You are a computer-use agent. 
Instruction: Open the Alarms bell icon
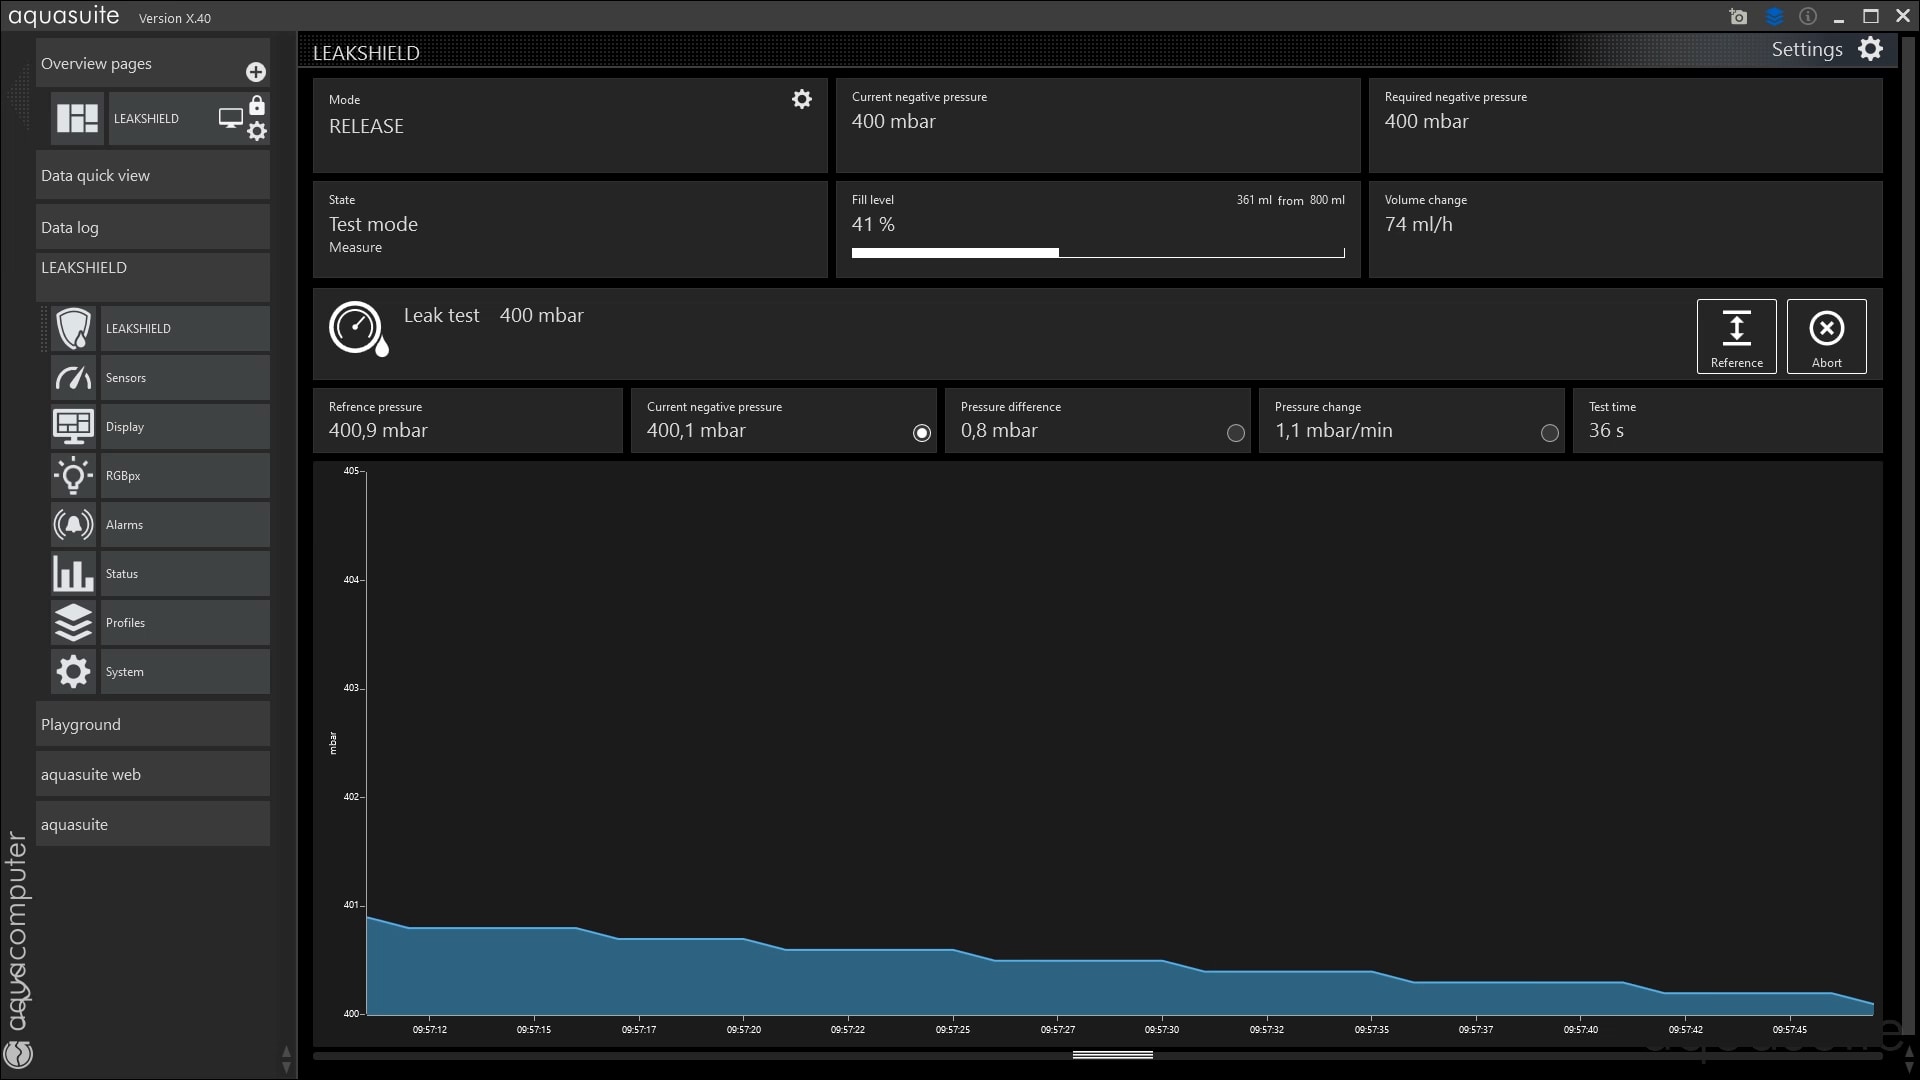[74, 524]
